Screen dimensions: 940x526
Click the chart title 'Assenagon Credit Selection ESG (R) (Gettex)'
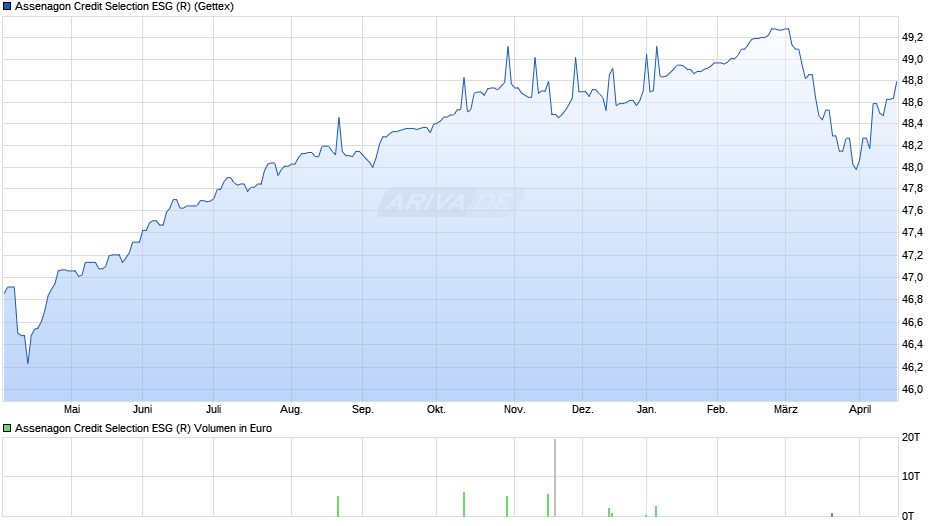124,7
